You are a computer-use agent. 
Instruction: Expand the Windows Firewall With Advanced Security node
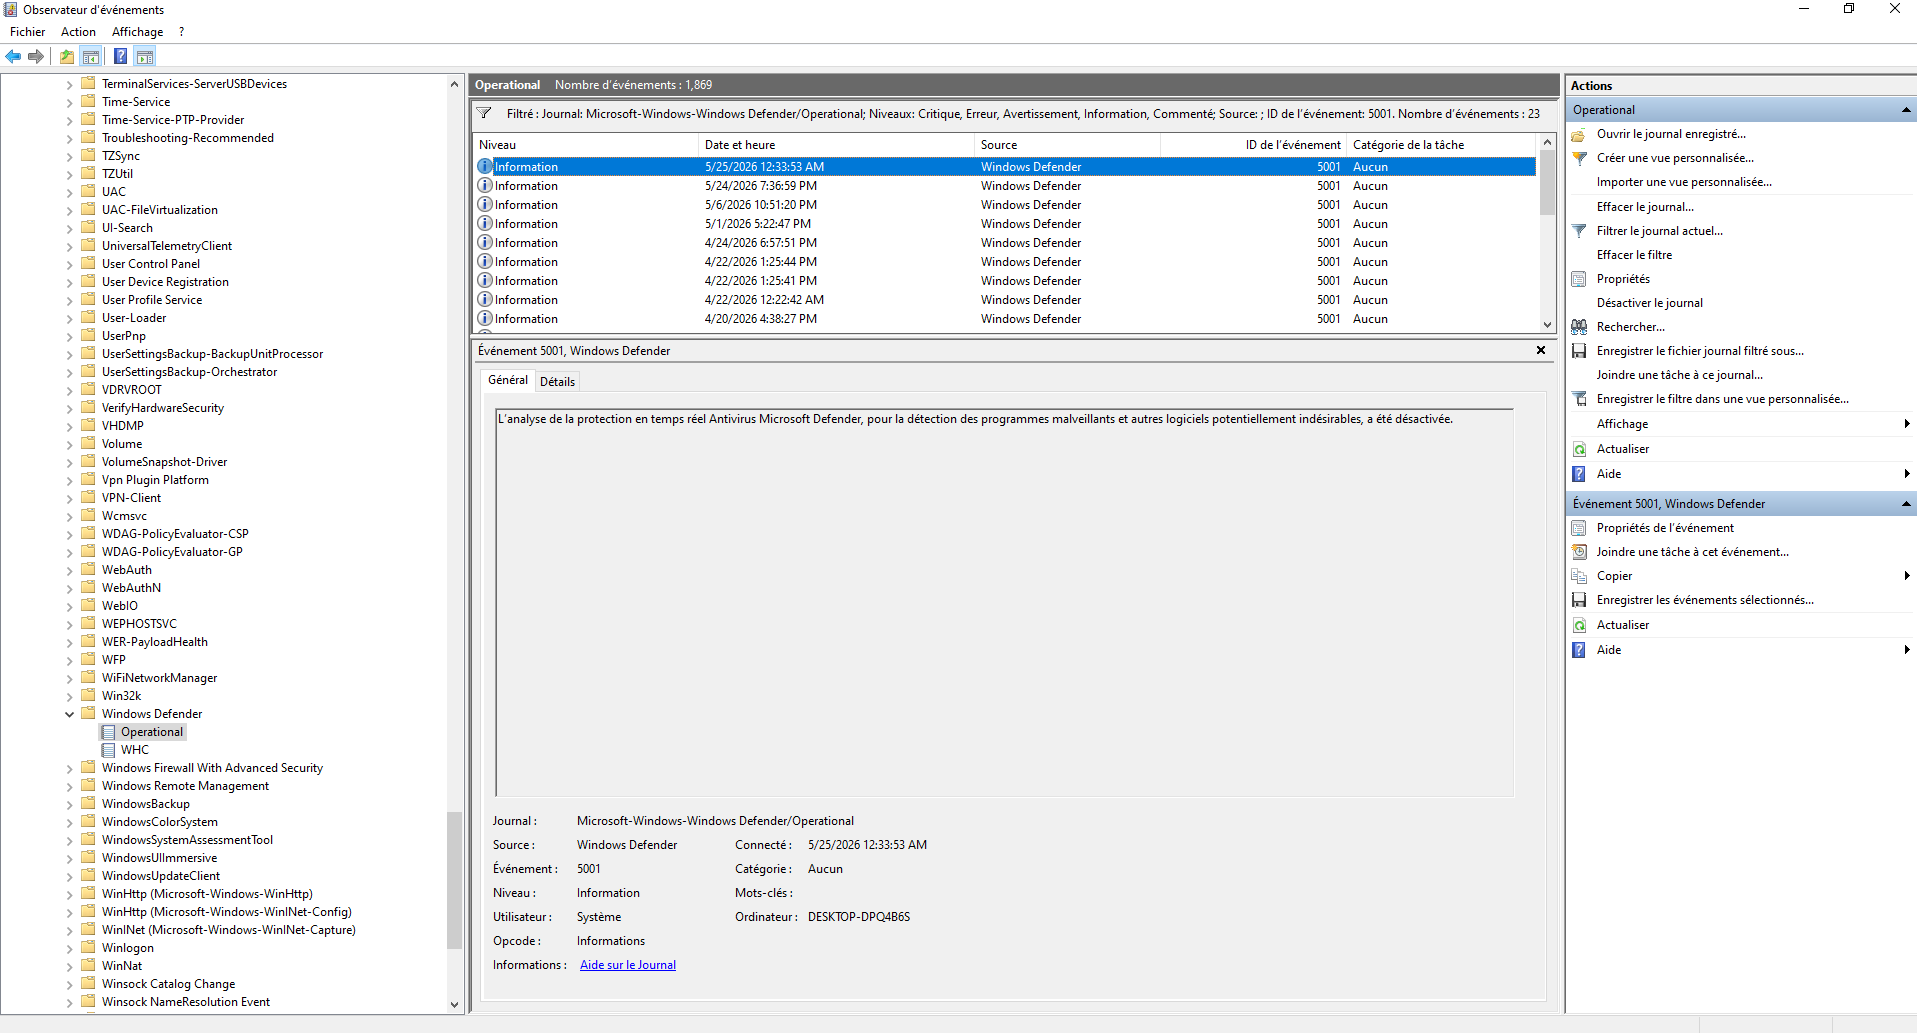[x=69, y=768]
